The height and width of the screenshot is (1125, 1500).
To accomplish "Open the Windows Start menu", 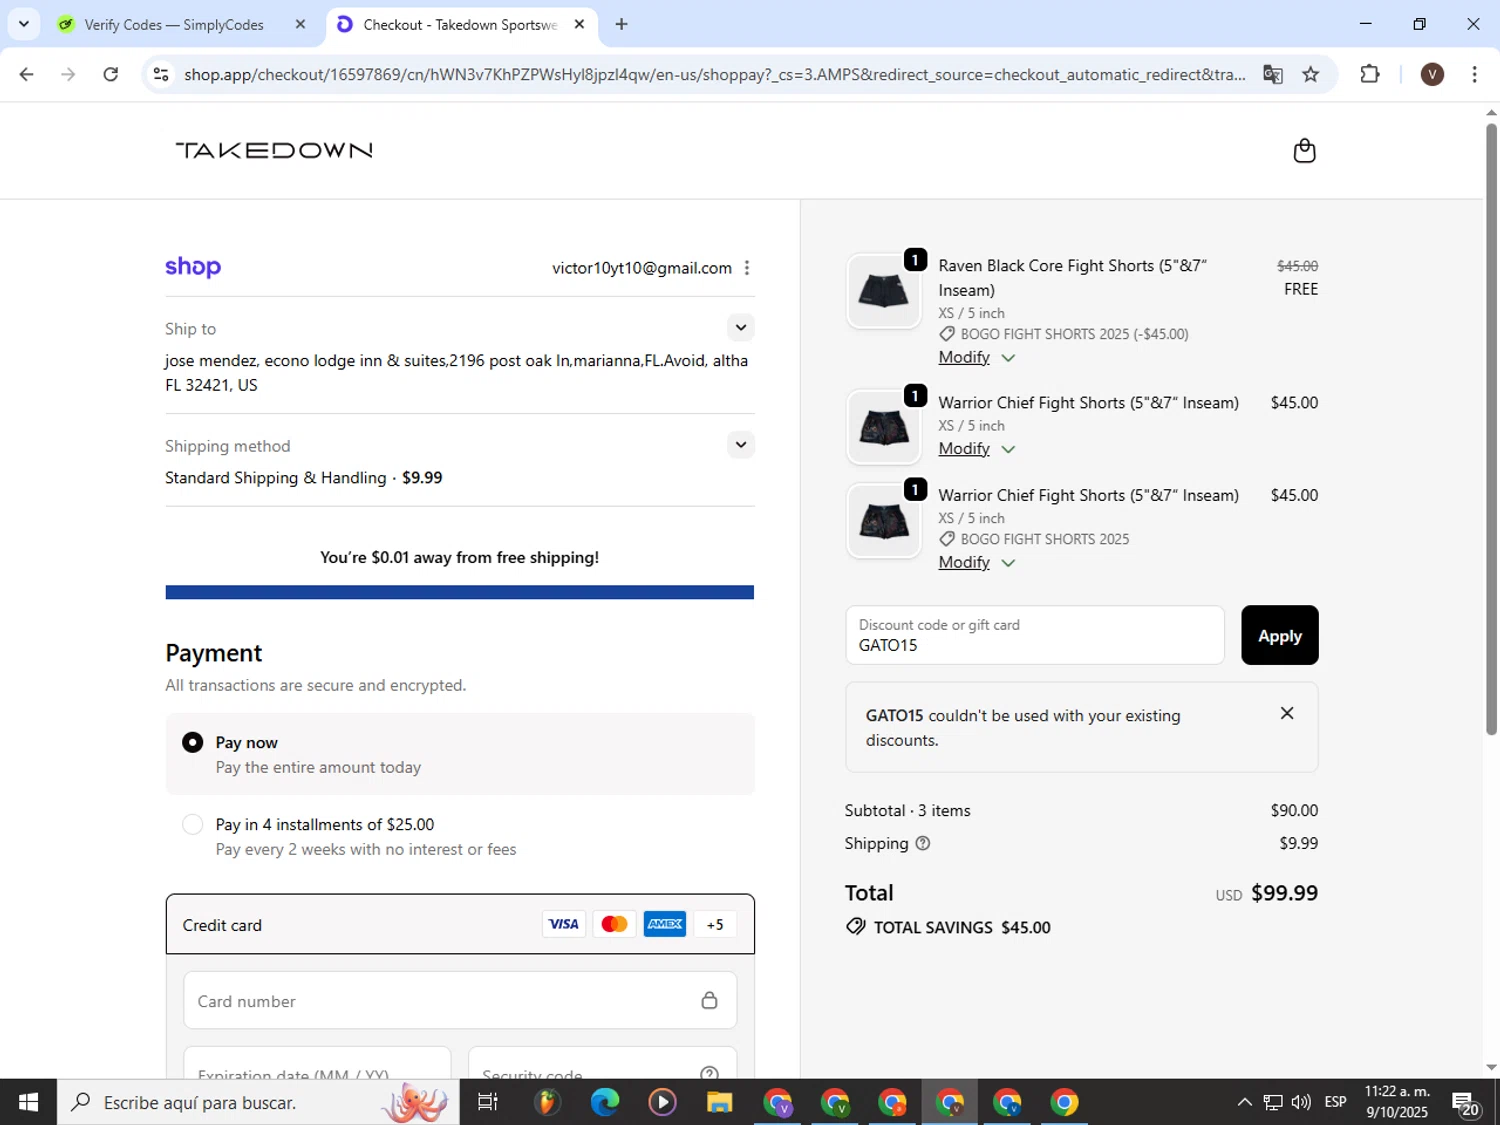I will click(28, 1102).
